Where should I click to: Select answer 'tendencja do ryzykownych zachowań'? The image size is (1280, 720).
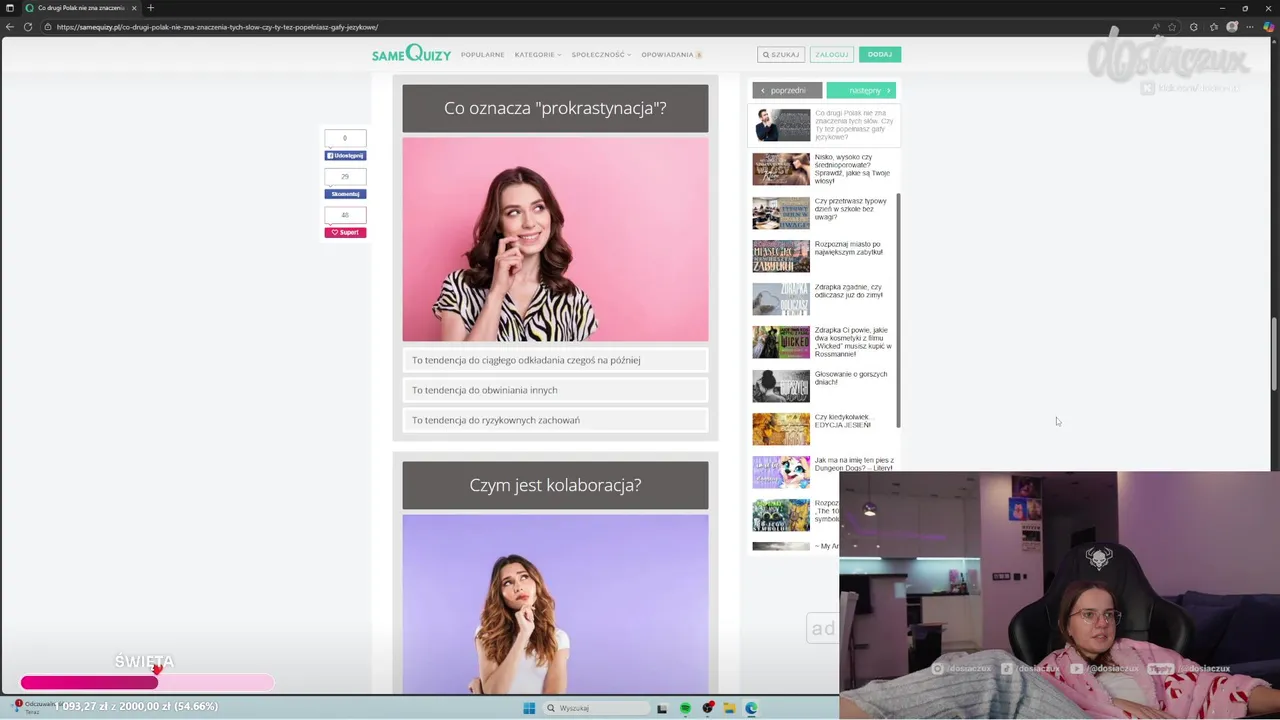point(555,420)
